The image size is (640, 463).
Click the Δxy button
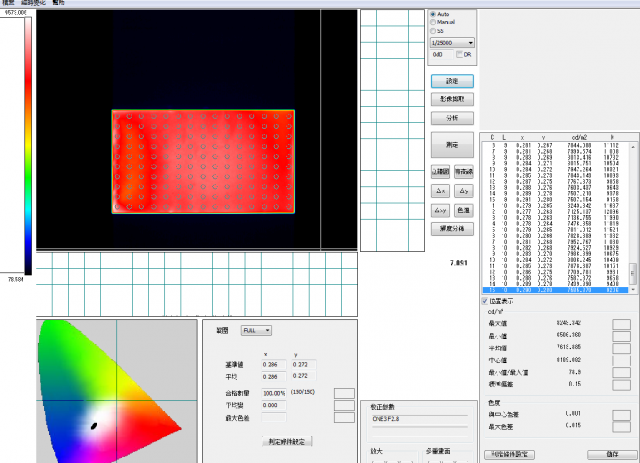(441, 210)
